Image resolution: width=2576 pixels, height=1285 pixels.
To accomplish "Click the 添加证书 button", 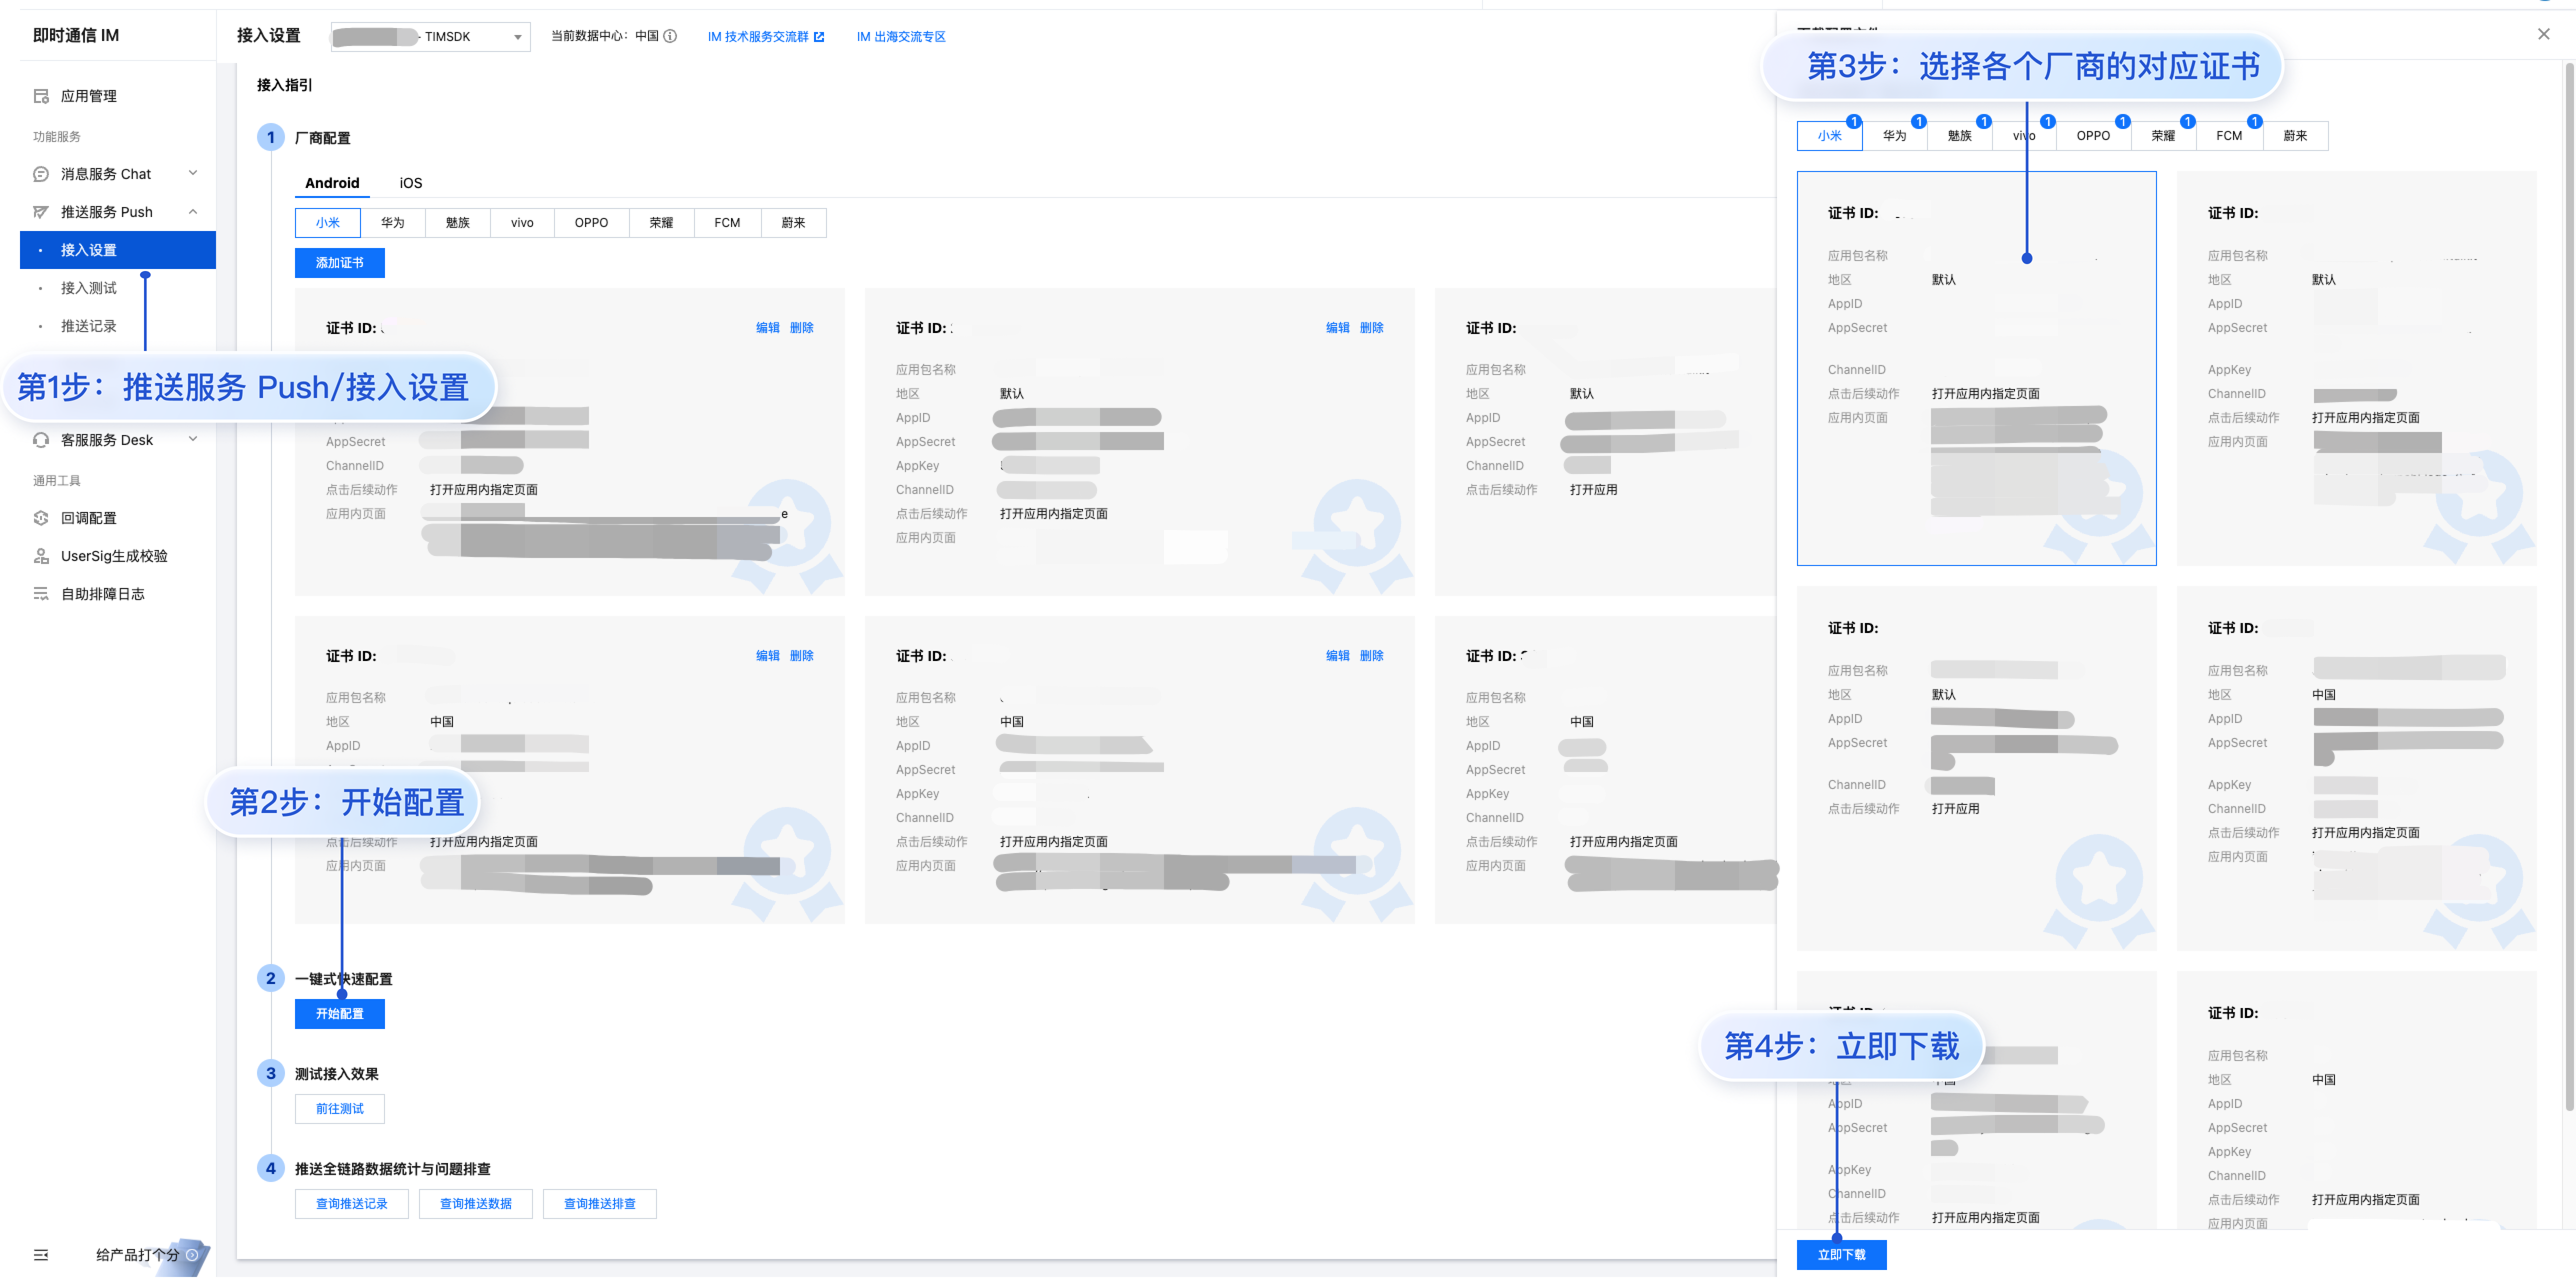I will [339, 263].
